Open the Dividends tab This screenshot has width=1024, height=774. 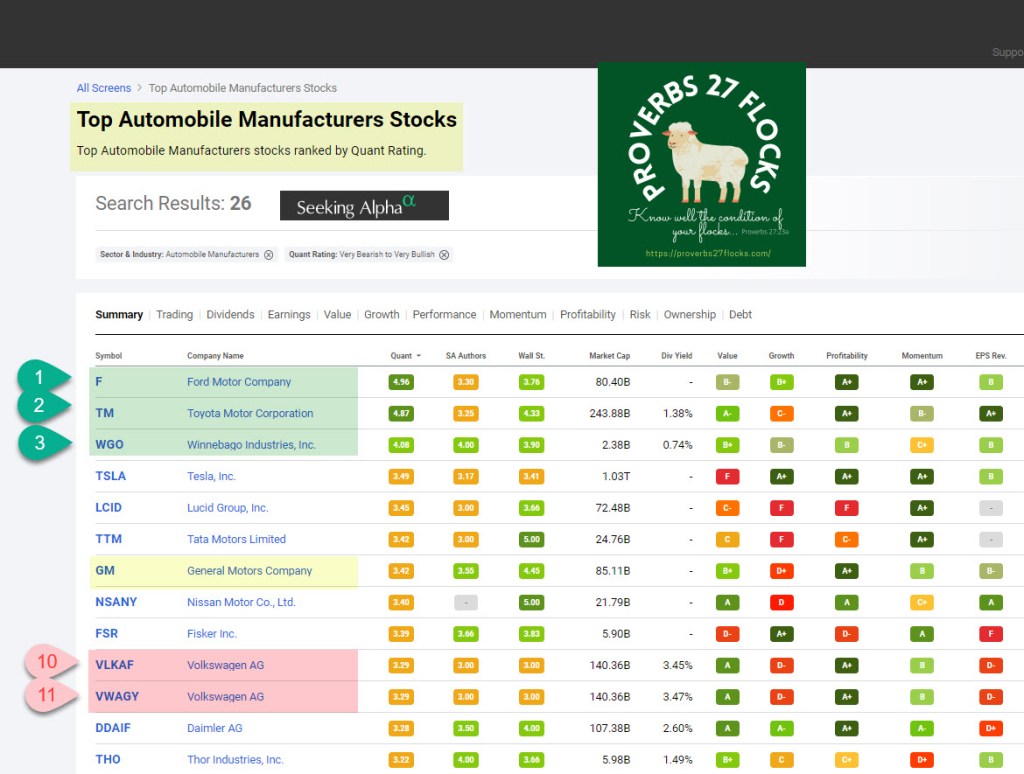[x=230, y=315]
